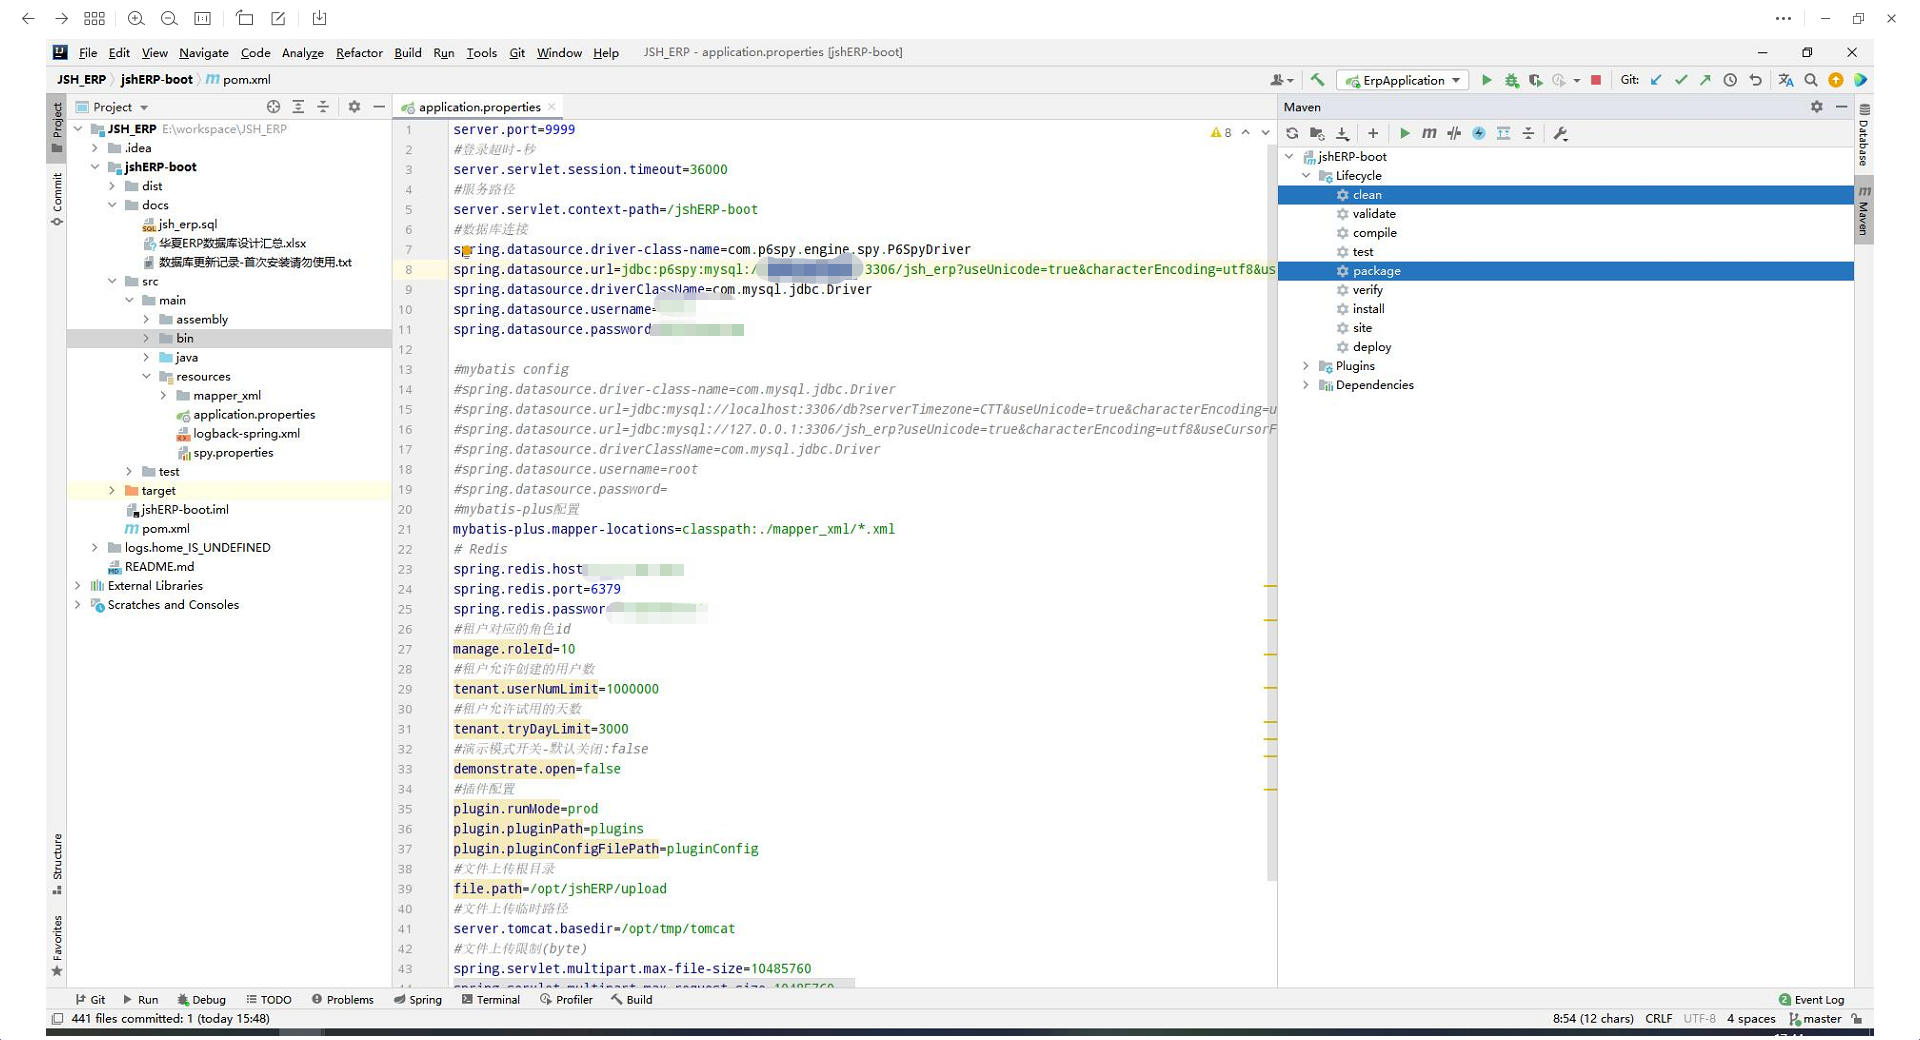Image resolution: width=1920 pixels, height=1040 pixels.
Task: Generate sources and update Maven folders
Action: 1317,133
